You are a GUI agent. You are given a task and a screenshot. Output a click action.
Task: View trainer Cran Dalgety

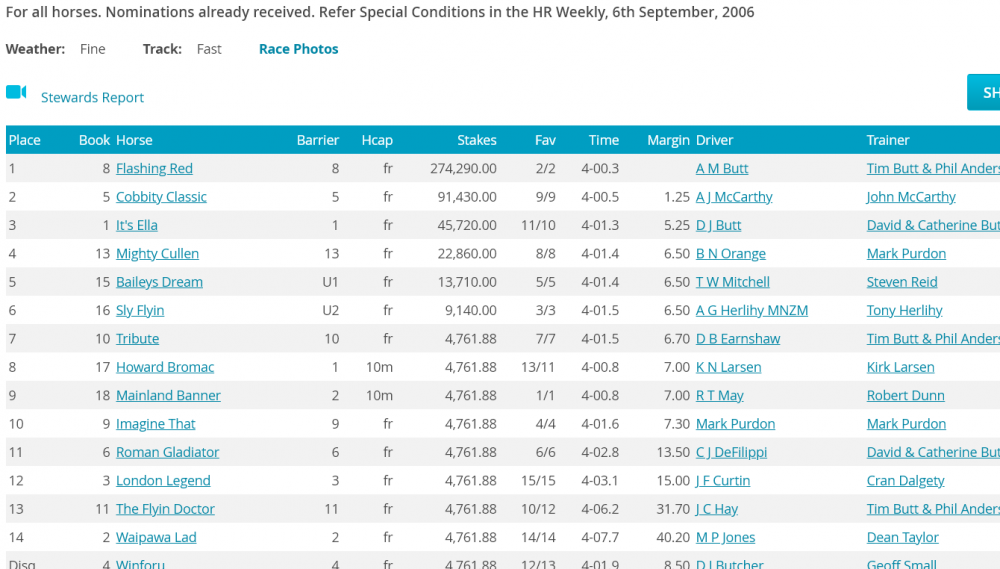905,480
